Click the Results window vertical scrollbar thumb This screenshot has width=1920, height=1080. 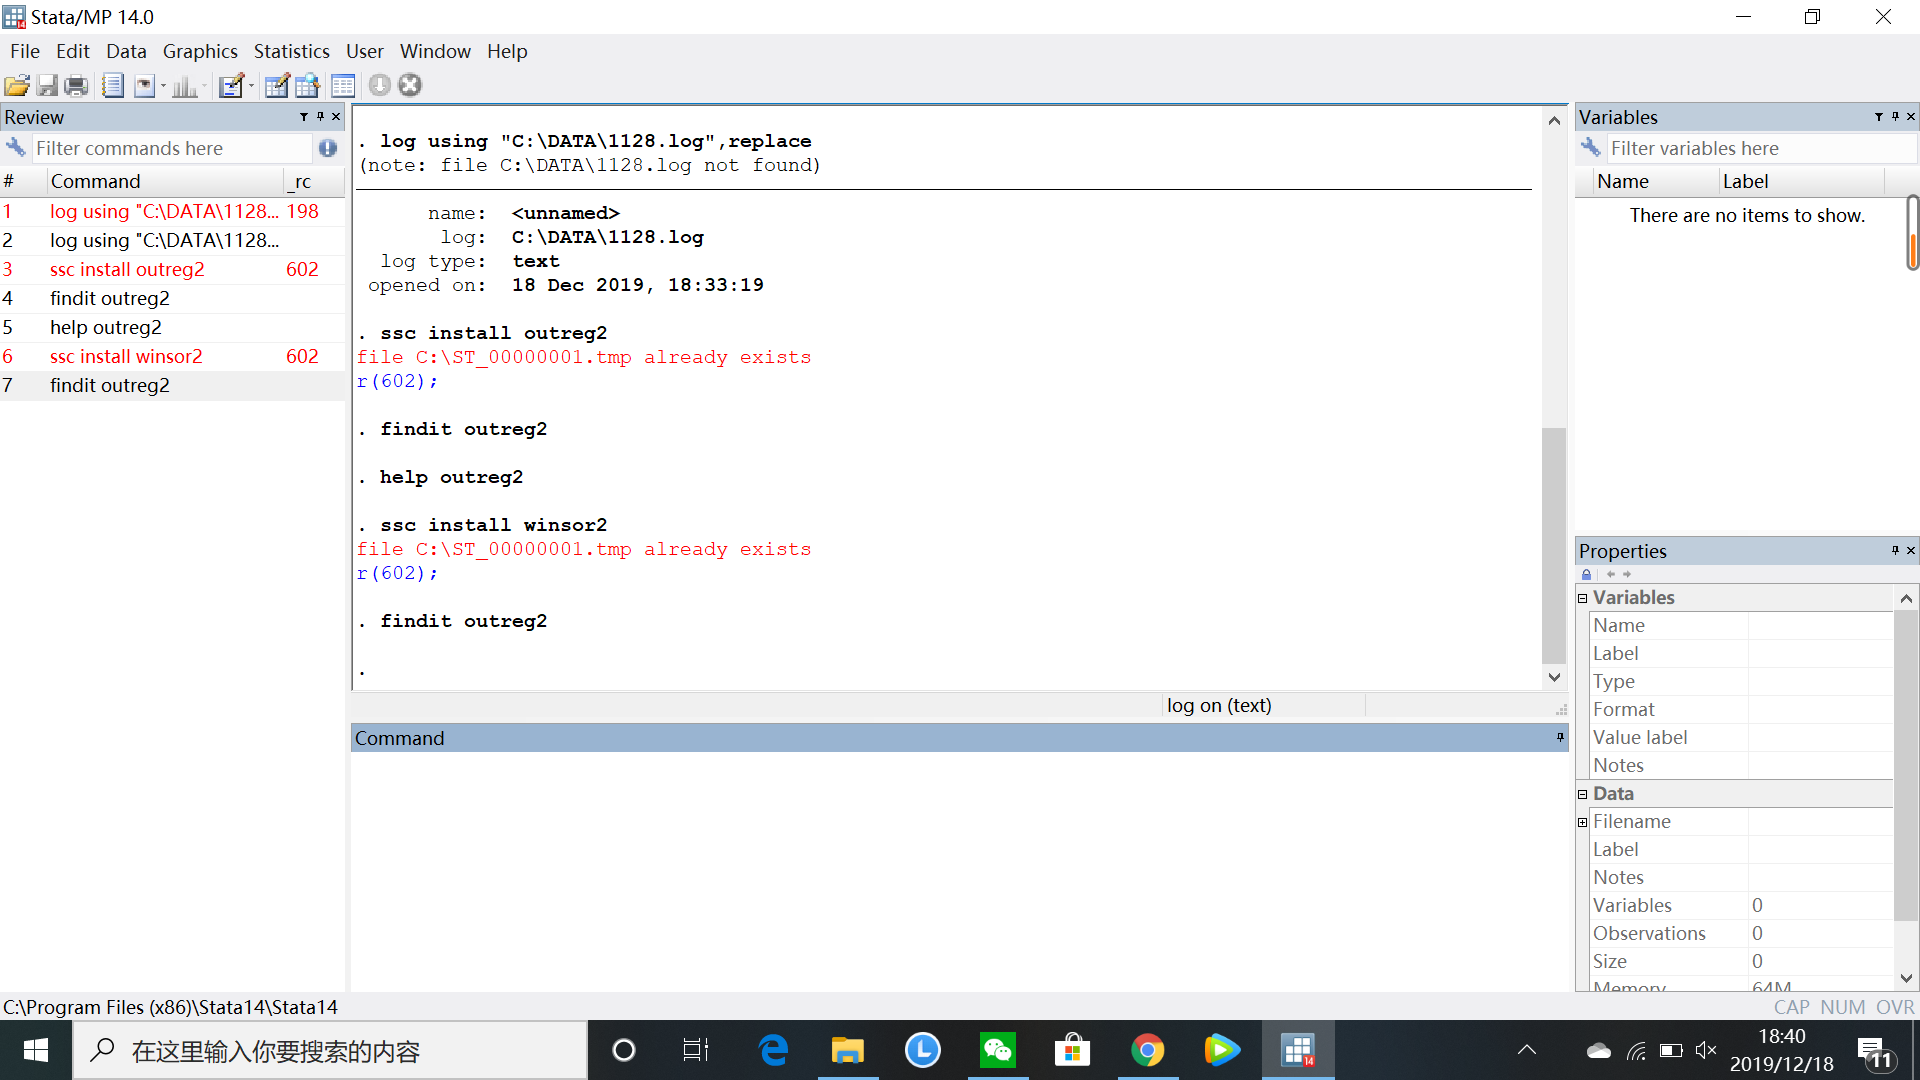tap(1553, 545)
